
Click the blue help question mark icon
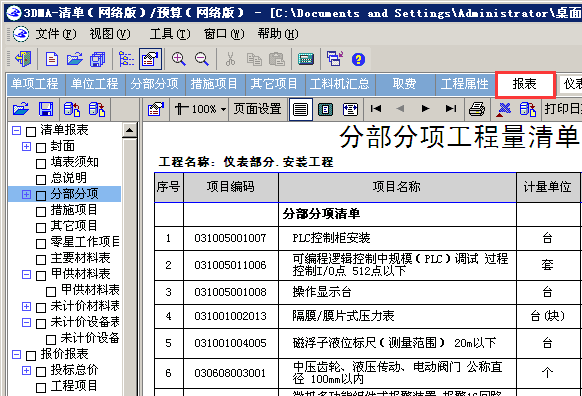click(x=358, y=59)
